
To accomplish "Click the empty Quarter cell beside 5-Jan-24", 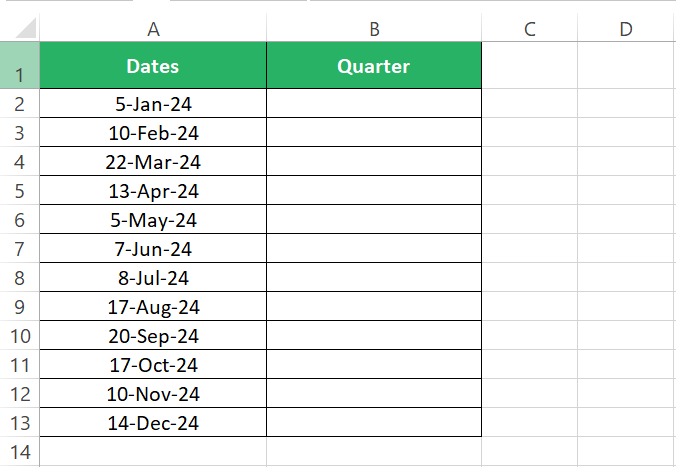I will coord(374,103).
